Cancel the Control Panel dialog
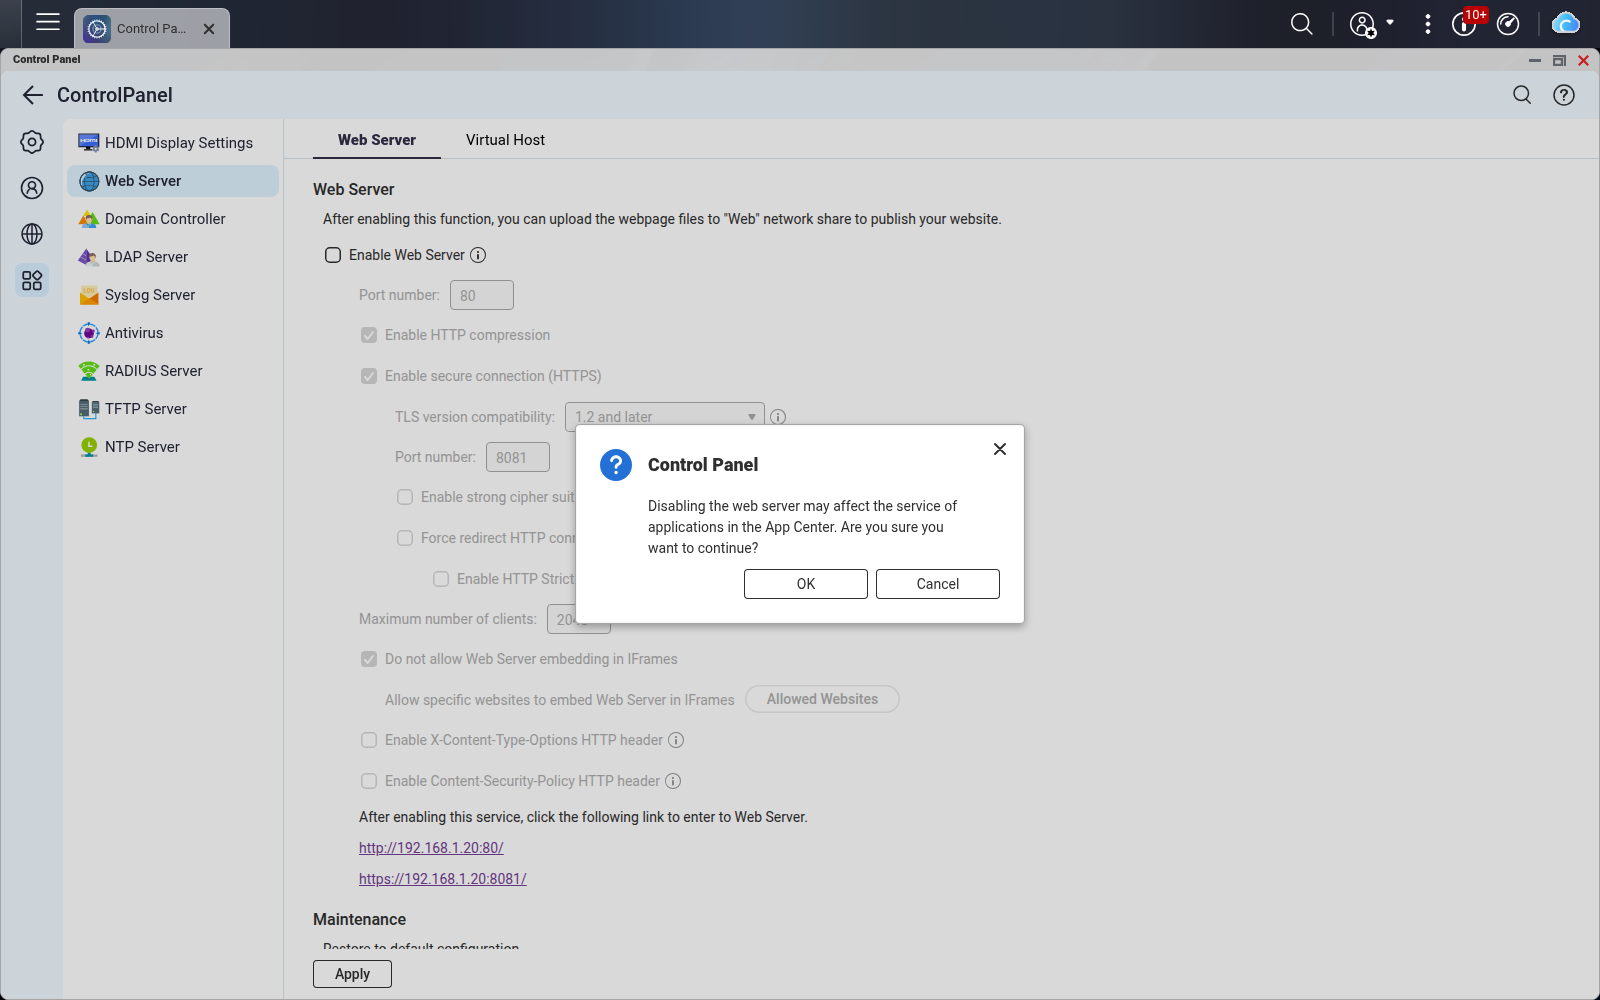The height and width of the screenshot is (1000, 1600). tap(938, 584)
